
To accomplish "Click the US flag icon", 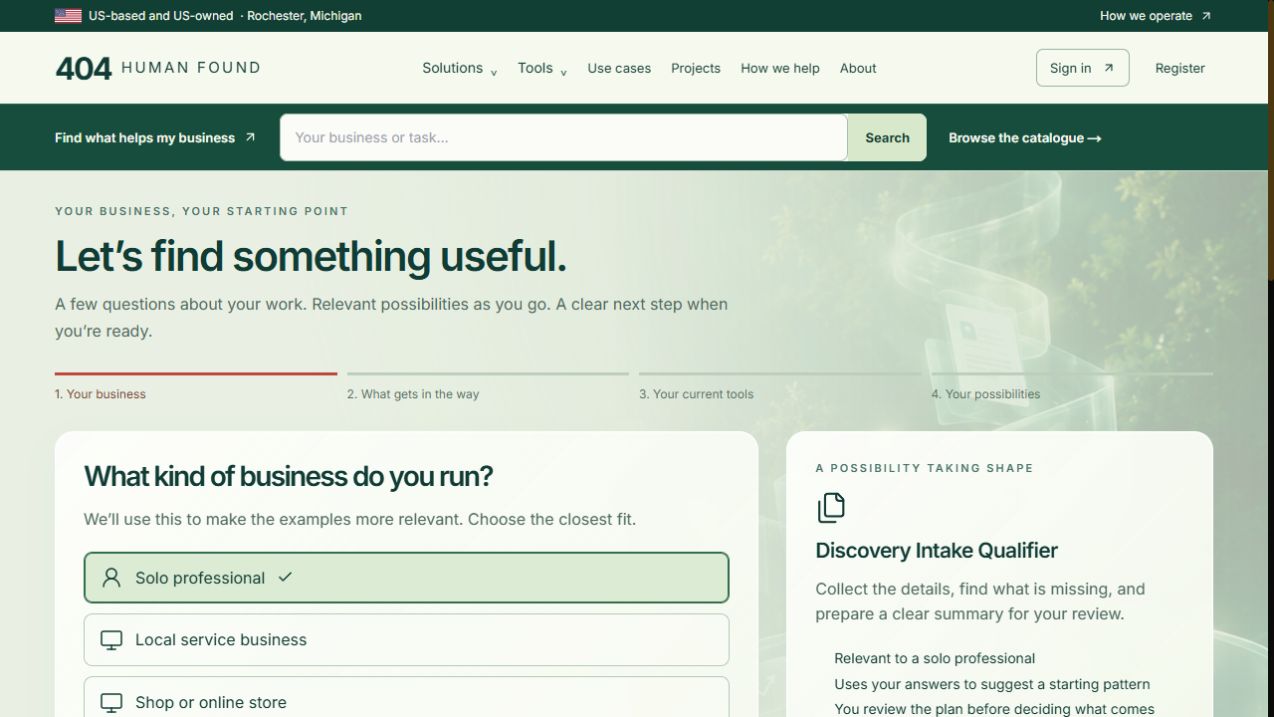I will point(68,16).
